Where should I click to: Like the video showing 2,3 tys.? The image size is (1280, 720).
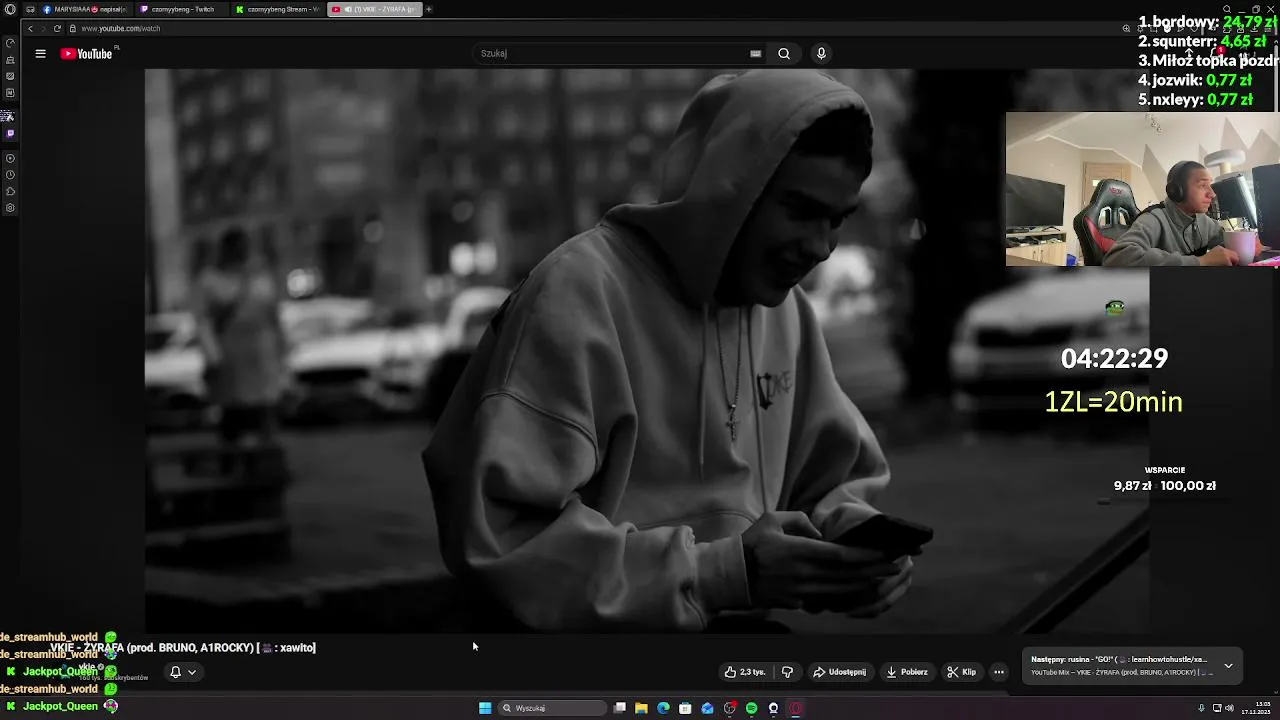tap(745, 672)
